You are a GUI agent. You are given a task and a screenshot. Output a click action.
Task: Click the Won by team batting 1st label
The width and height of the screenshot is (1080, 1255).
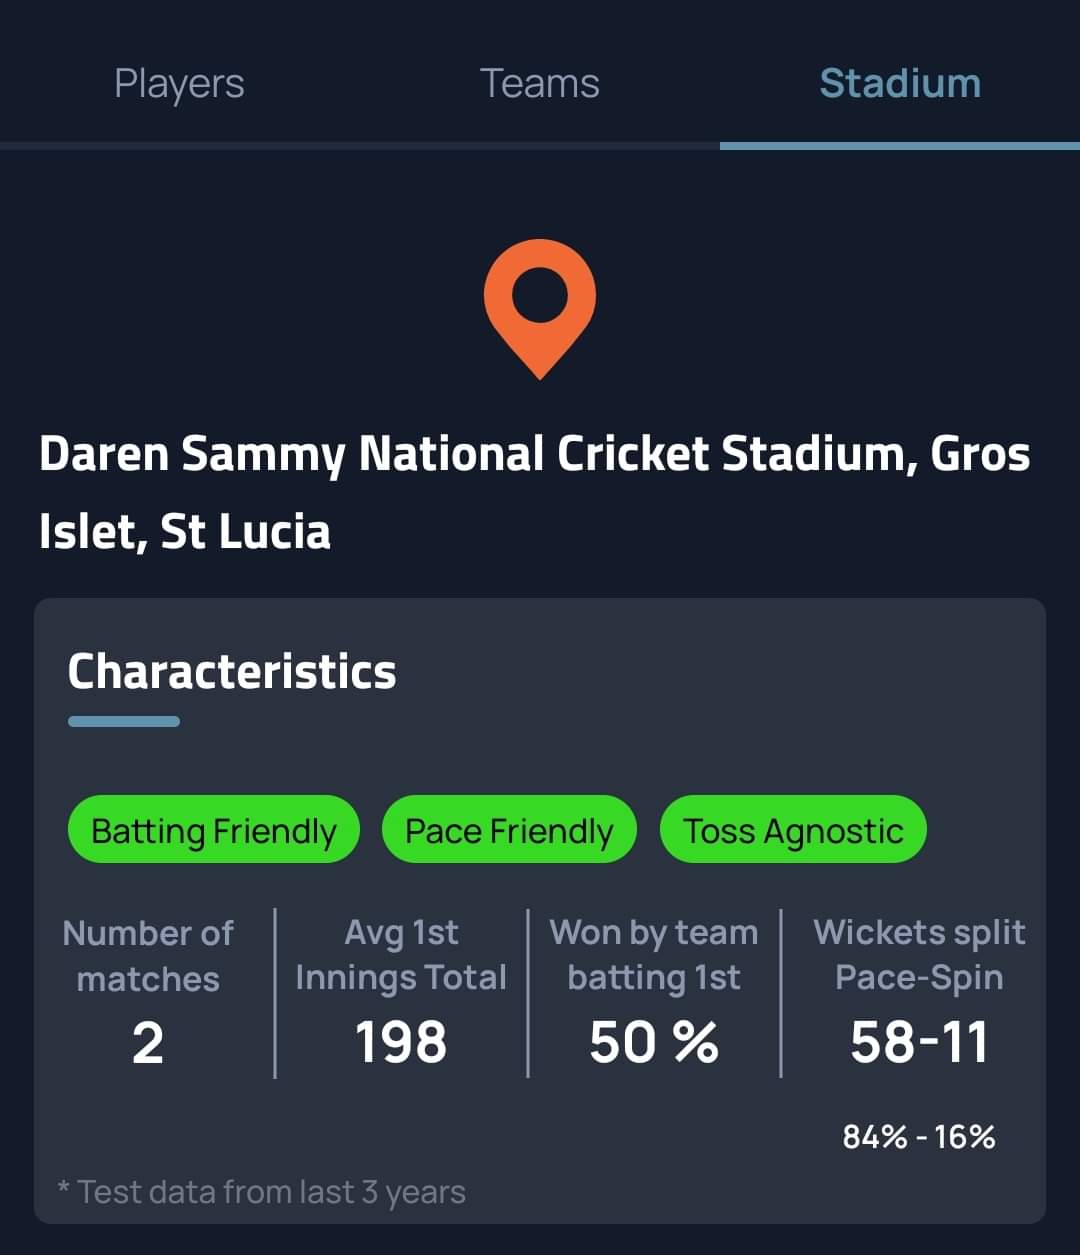tap(654, 955)
